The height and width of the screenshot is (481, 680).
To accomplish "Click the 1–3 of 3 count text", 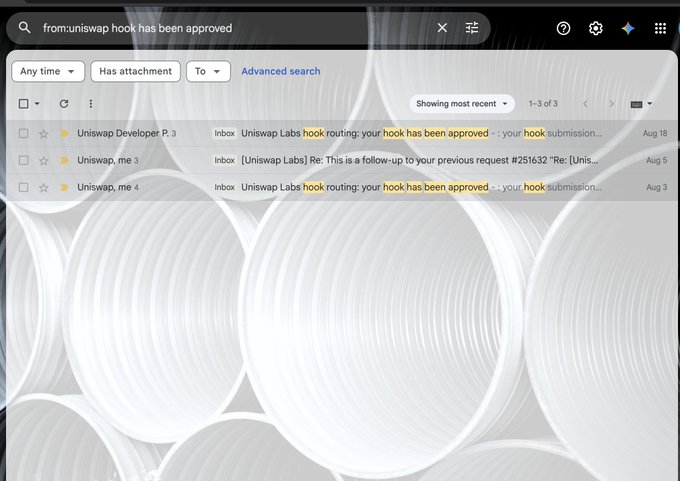I will 543,104.
